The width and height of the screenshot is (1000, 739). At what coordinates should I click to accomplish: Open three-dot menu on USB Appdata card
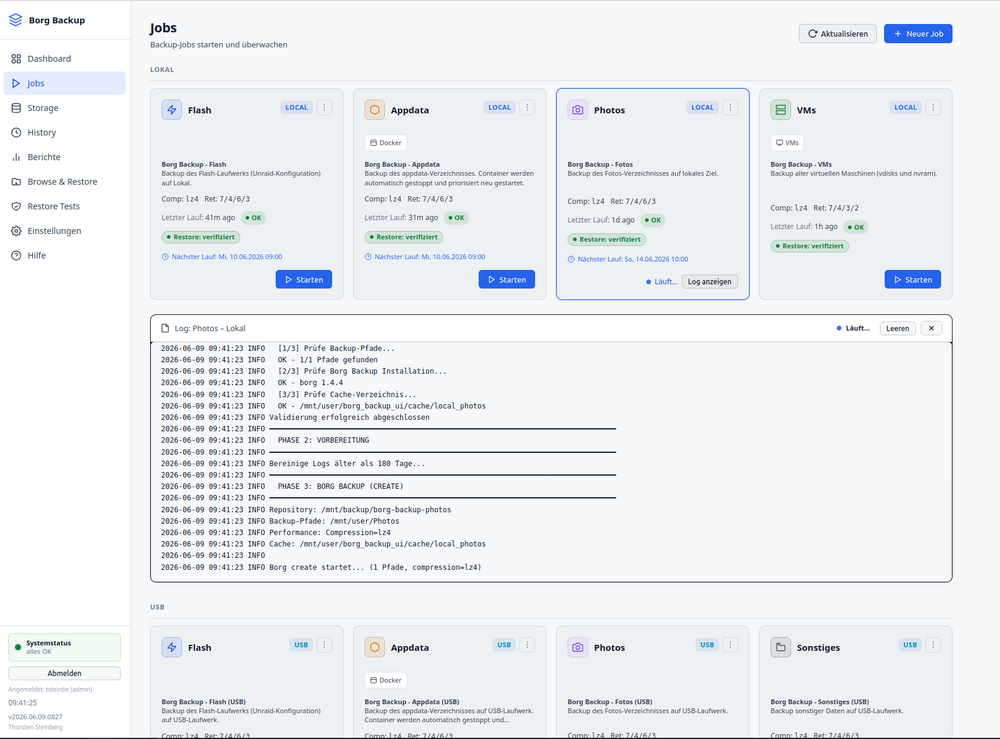tap(527, 645)
